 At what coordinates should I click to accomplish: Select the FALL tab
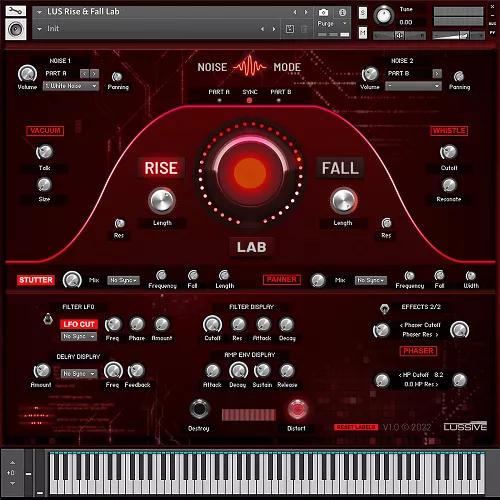click(x=340, y=168)
